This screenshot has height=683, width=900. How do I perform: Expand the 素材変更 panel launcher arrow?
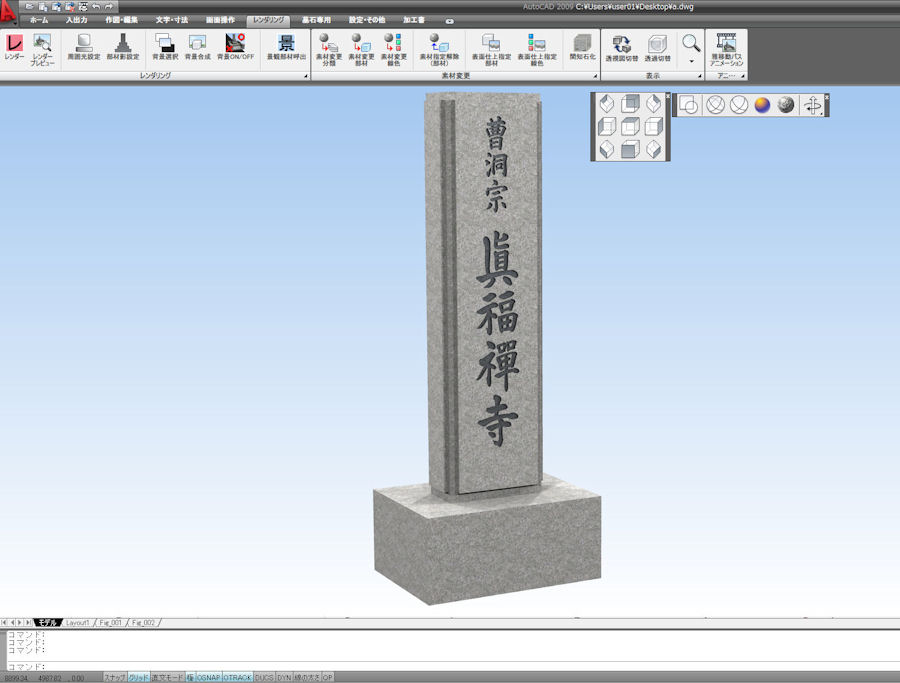tap(595, 76)
